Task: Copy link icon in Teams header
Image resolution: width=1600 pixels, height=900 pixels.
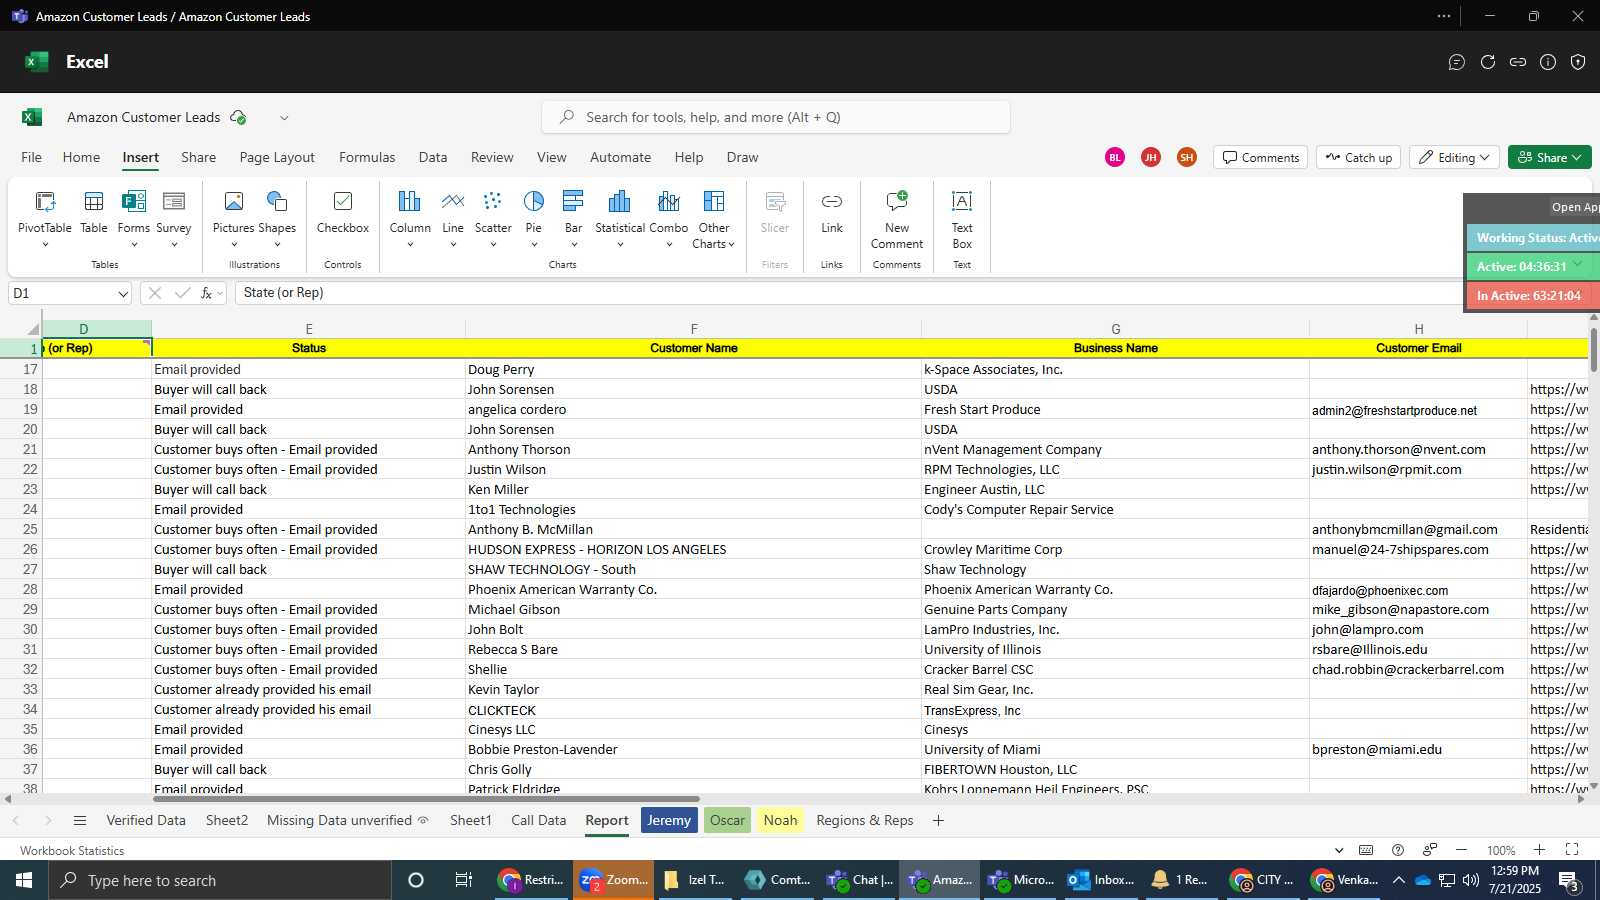Action: (x=1518, y=62)
